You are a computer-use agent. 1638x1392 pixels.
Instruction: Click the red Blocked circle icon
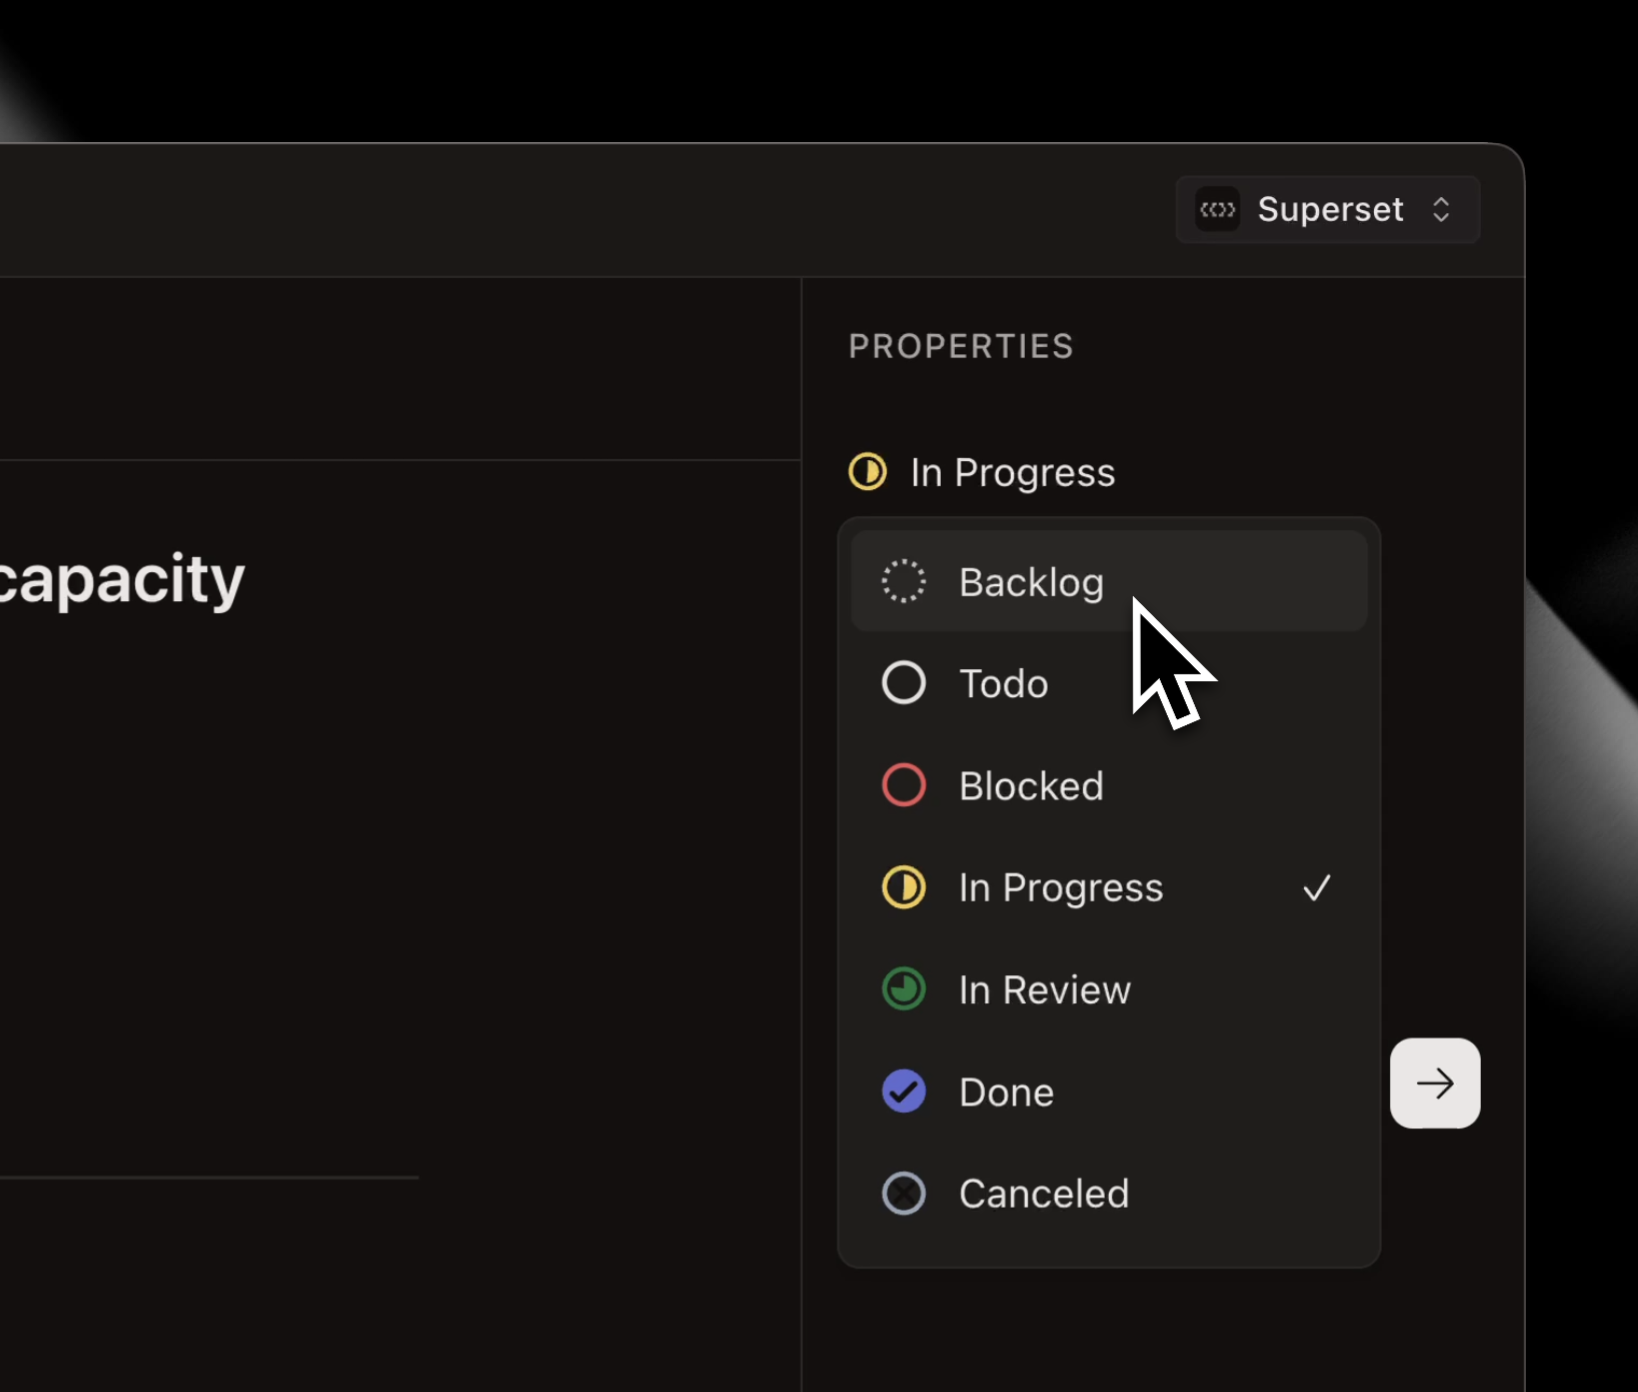(903, 785)
